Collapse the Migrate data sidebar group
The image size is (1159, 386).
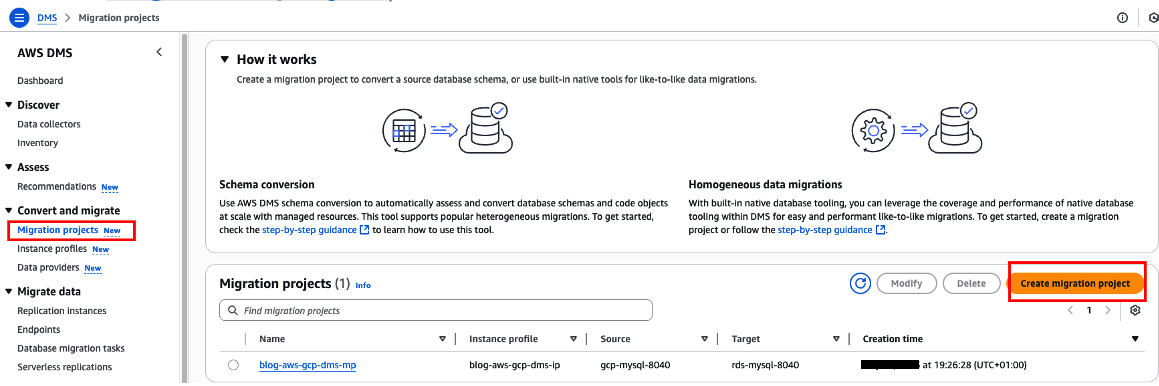click(9, 291)
